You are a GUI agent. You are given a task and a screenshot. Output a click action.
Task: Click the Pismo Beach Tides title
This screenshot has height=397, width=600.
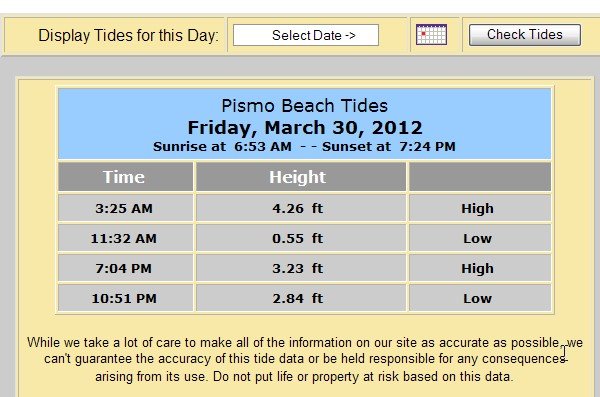pos(305,106)
